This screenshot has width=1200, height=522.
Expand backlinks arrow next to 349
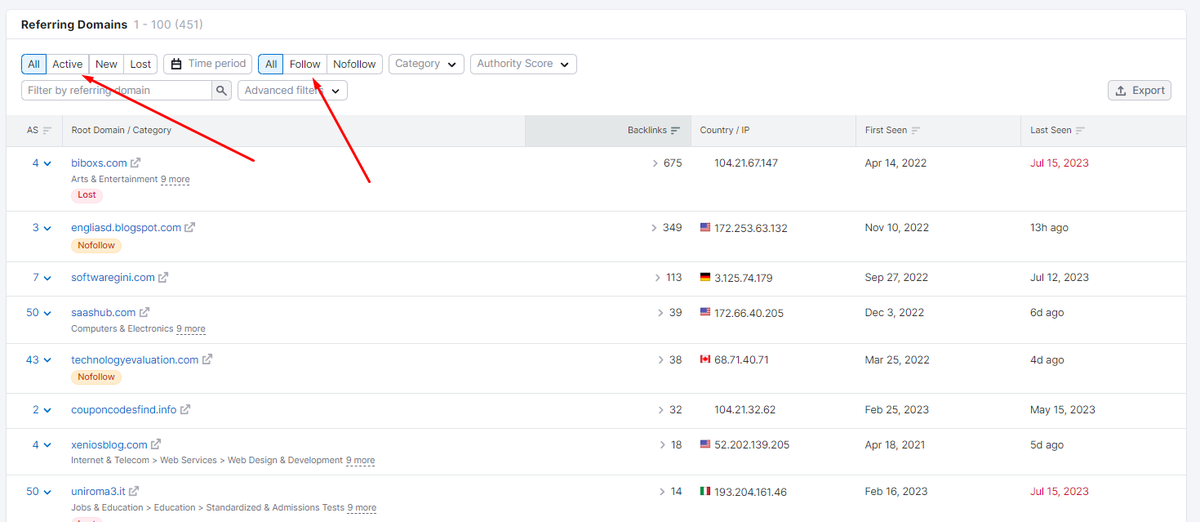coord(655,228)
